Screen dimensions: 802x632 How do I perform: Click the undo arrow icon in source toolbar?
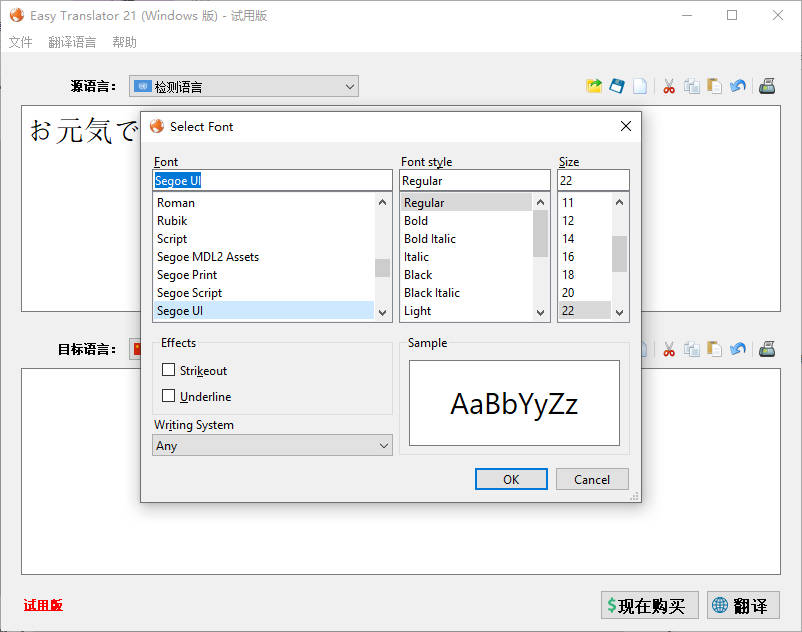pos(738,86)
